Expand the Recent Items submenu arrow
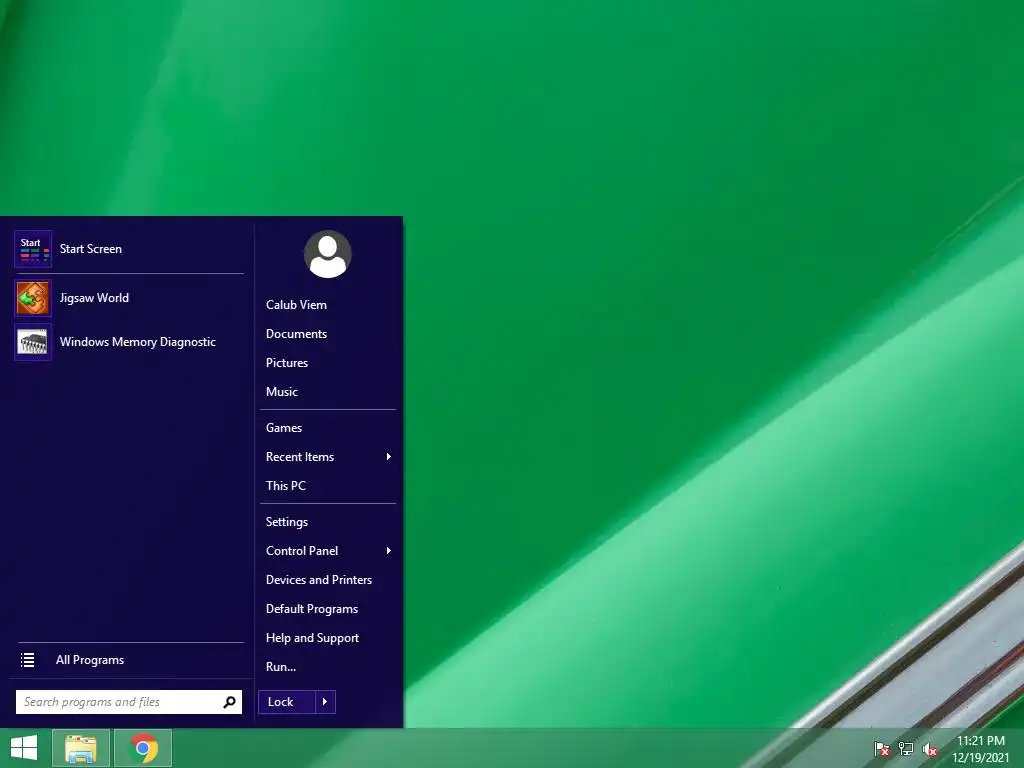The width and height of the screenshot is (1024, 768). [x=389, y=456]
